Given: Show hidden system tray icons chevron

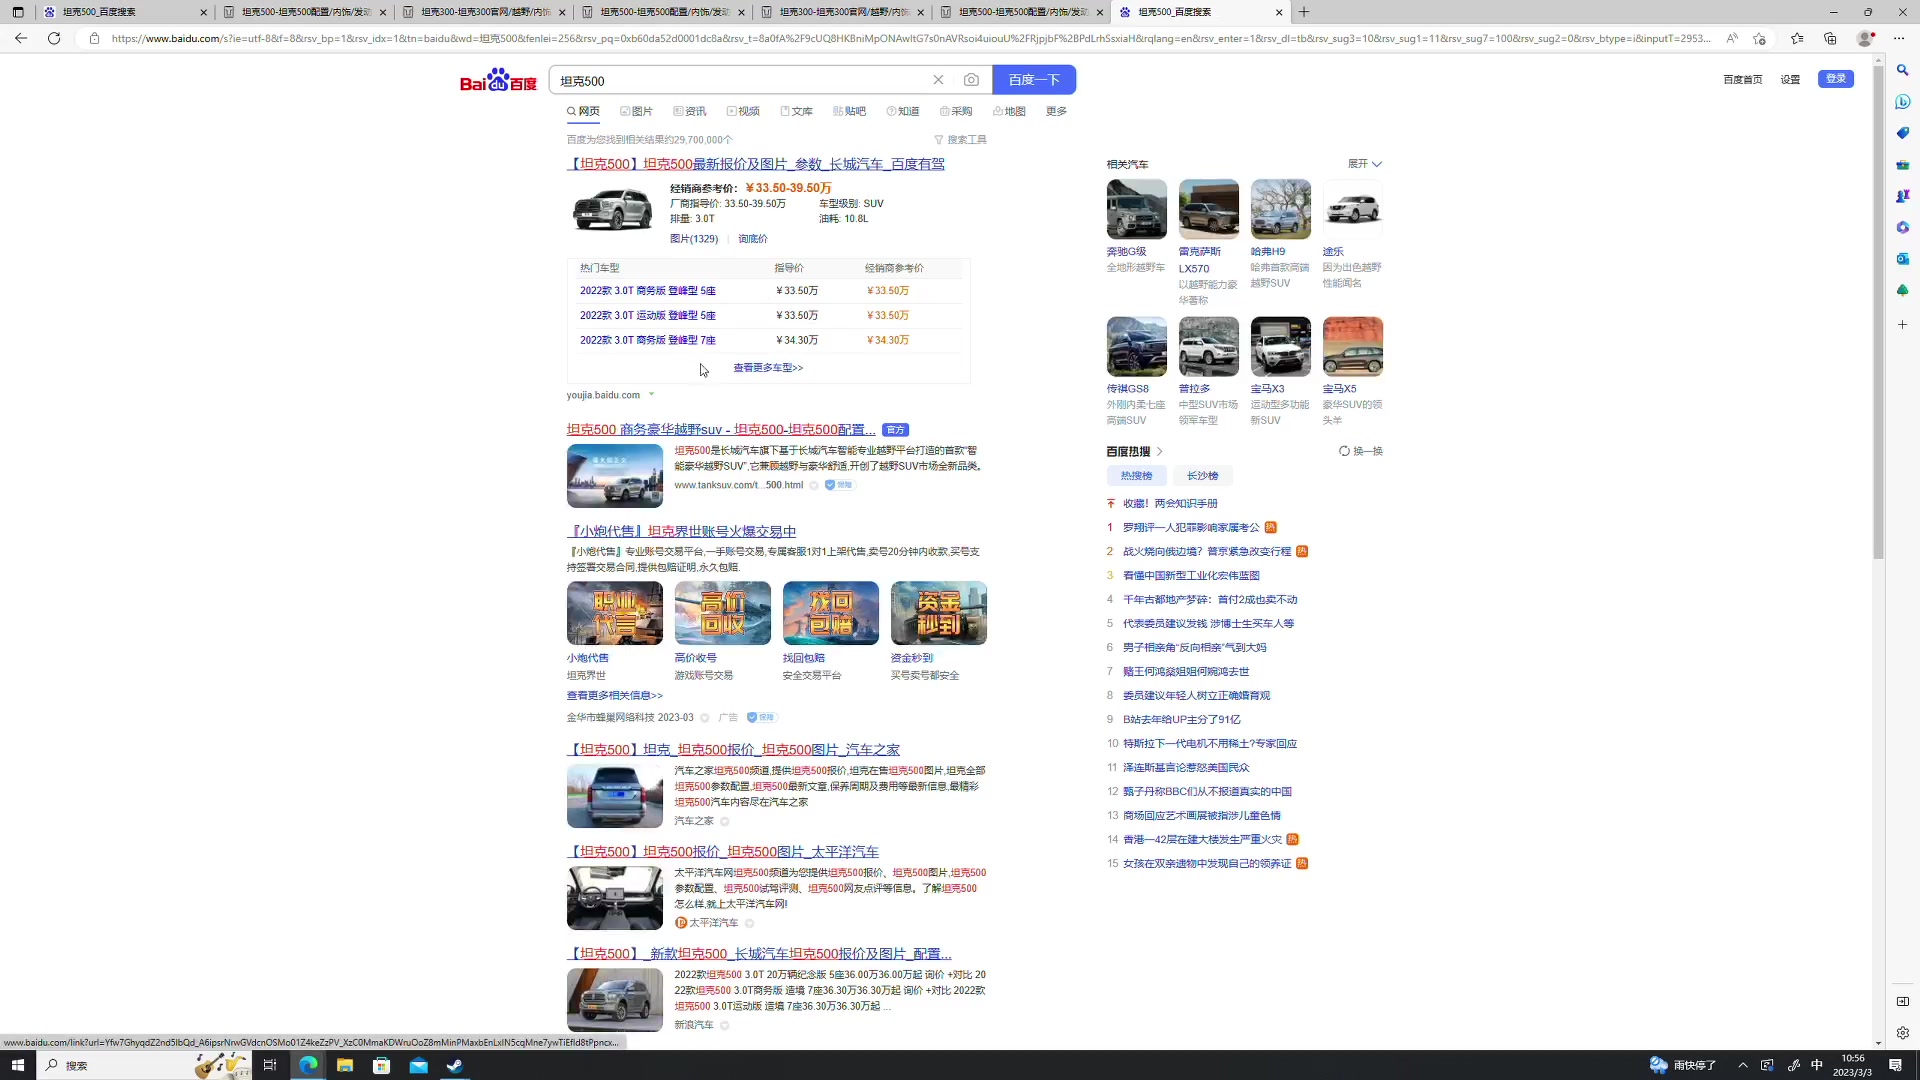Looking at the screenshot, I should (x=1743, y=1065).
